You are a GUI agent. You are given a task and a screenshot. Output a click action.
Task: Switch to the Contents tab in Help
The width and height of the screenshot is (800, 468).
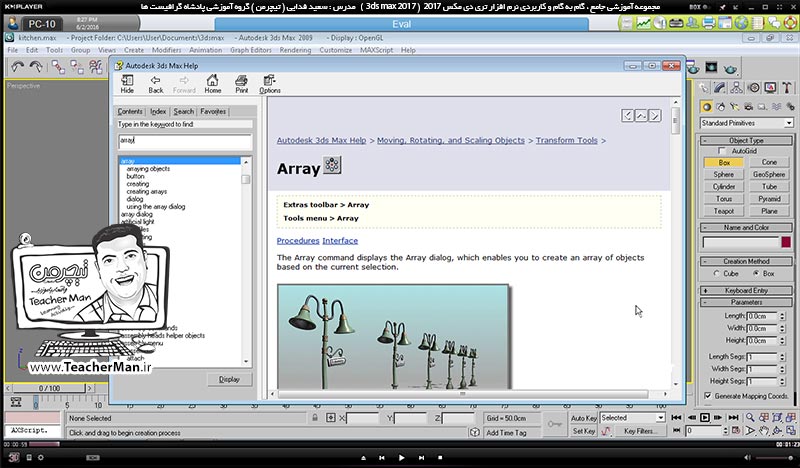[130, 111]
